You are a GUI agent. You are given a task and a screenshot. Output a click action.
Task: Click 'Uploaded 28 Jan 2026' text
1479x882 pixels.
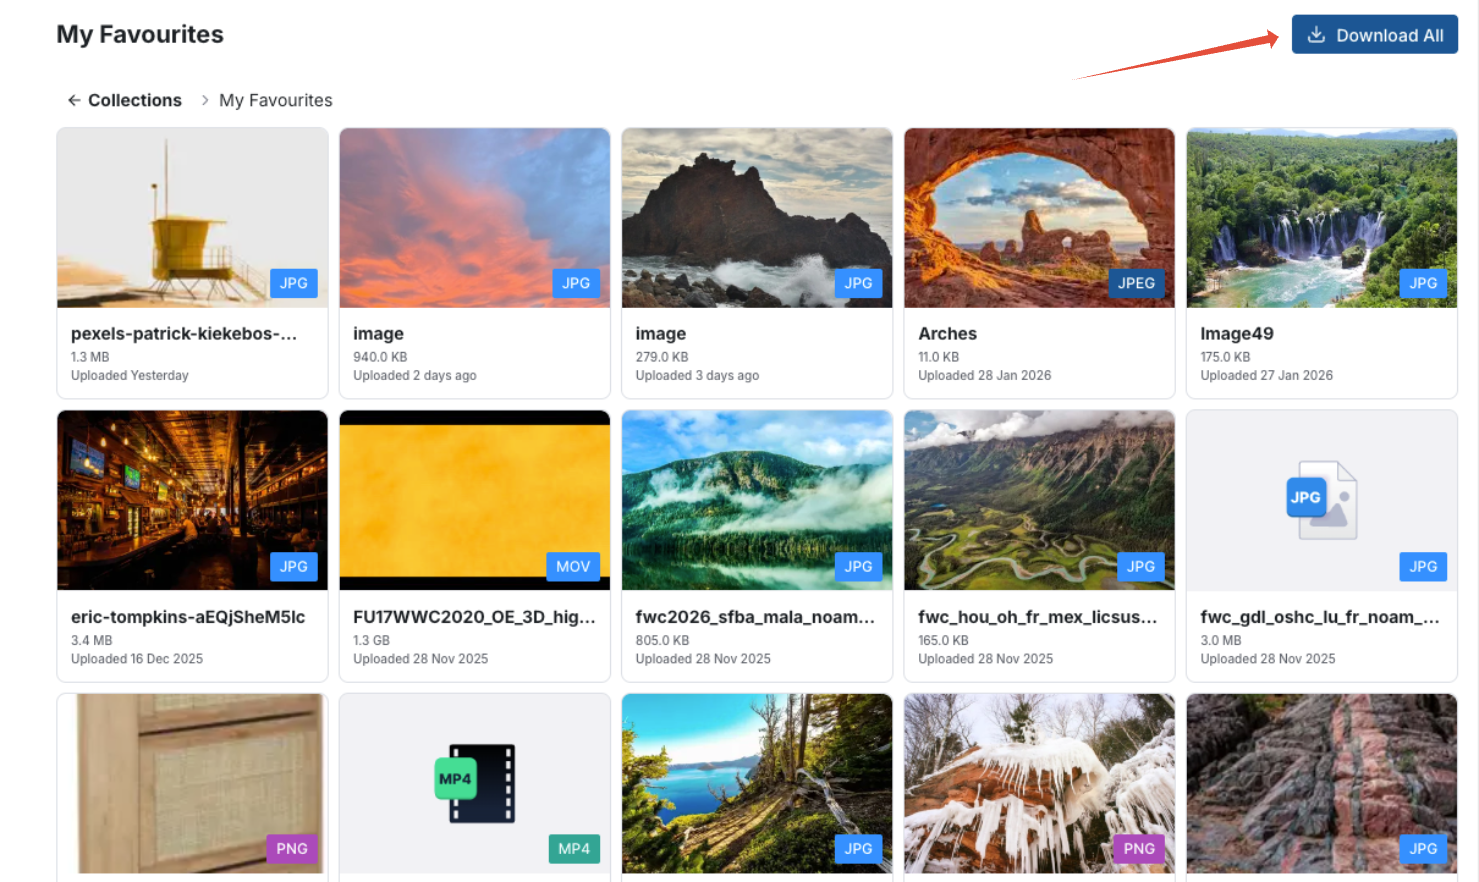985,376
